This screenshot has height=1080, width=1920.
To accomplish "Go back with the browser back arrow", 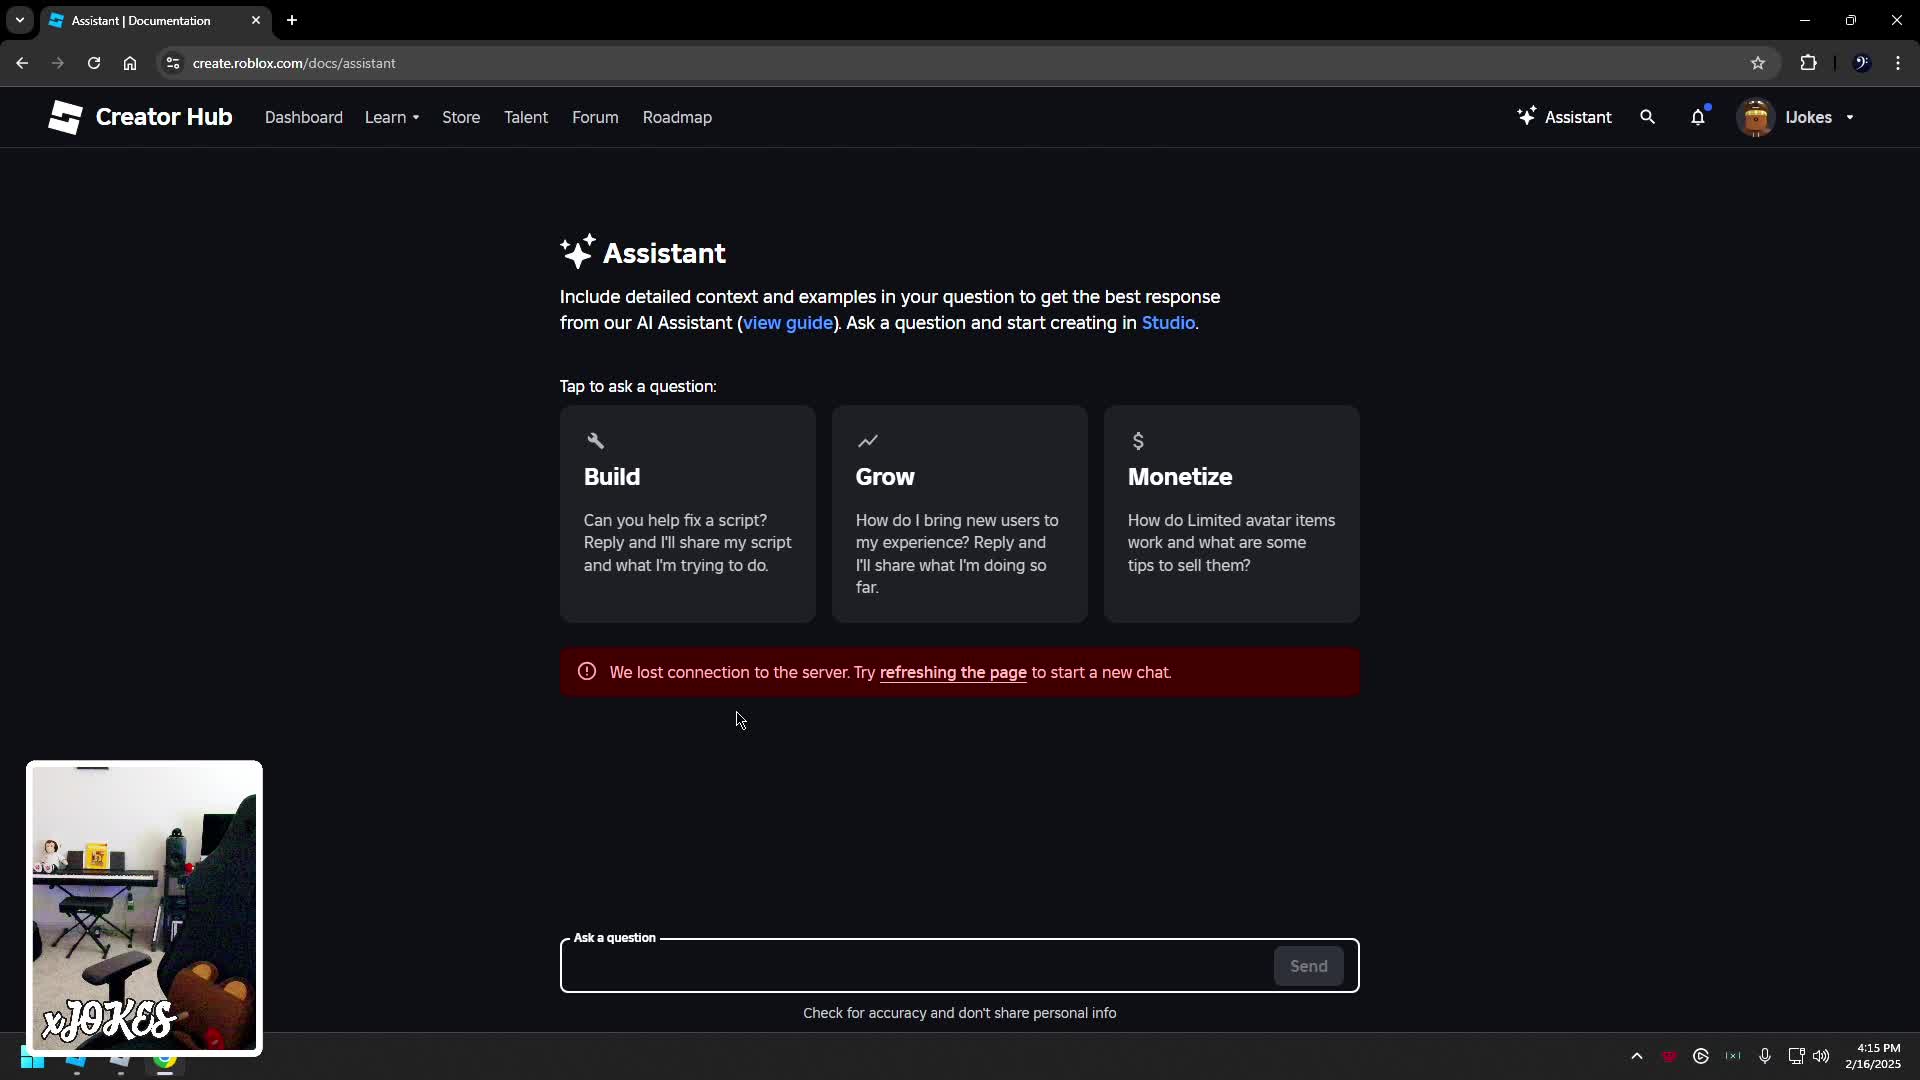I will point(22,63).
